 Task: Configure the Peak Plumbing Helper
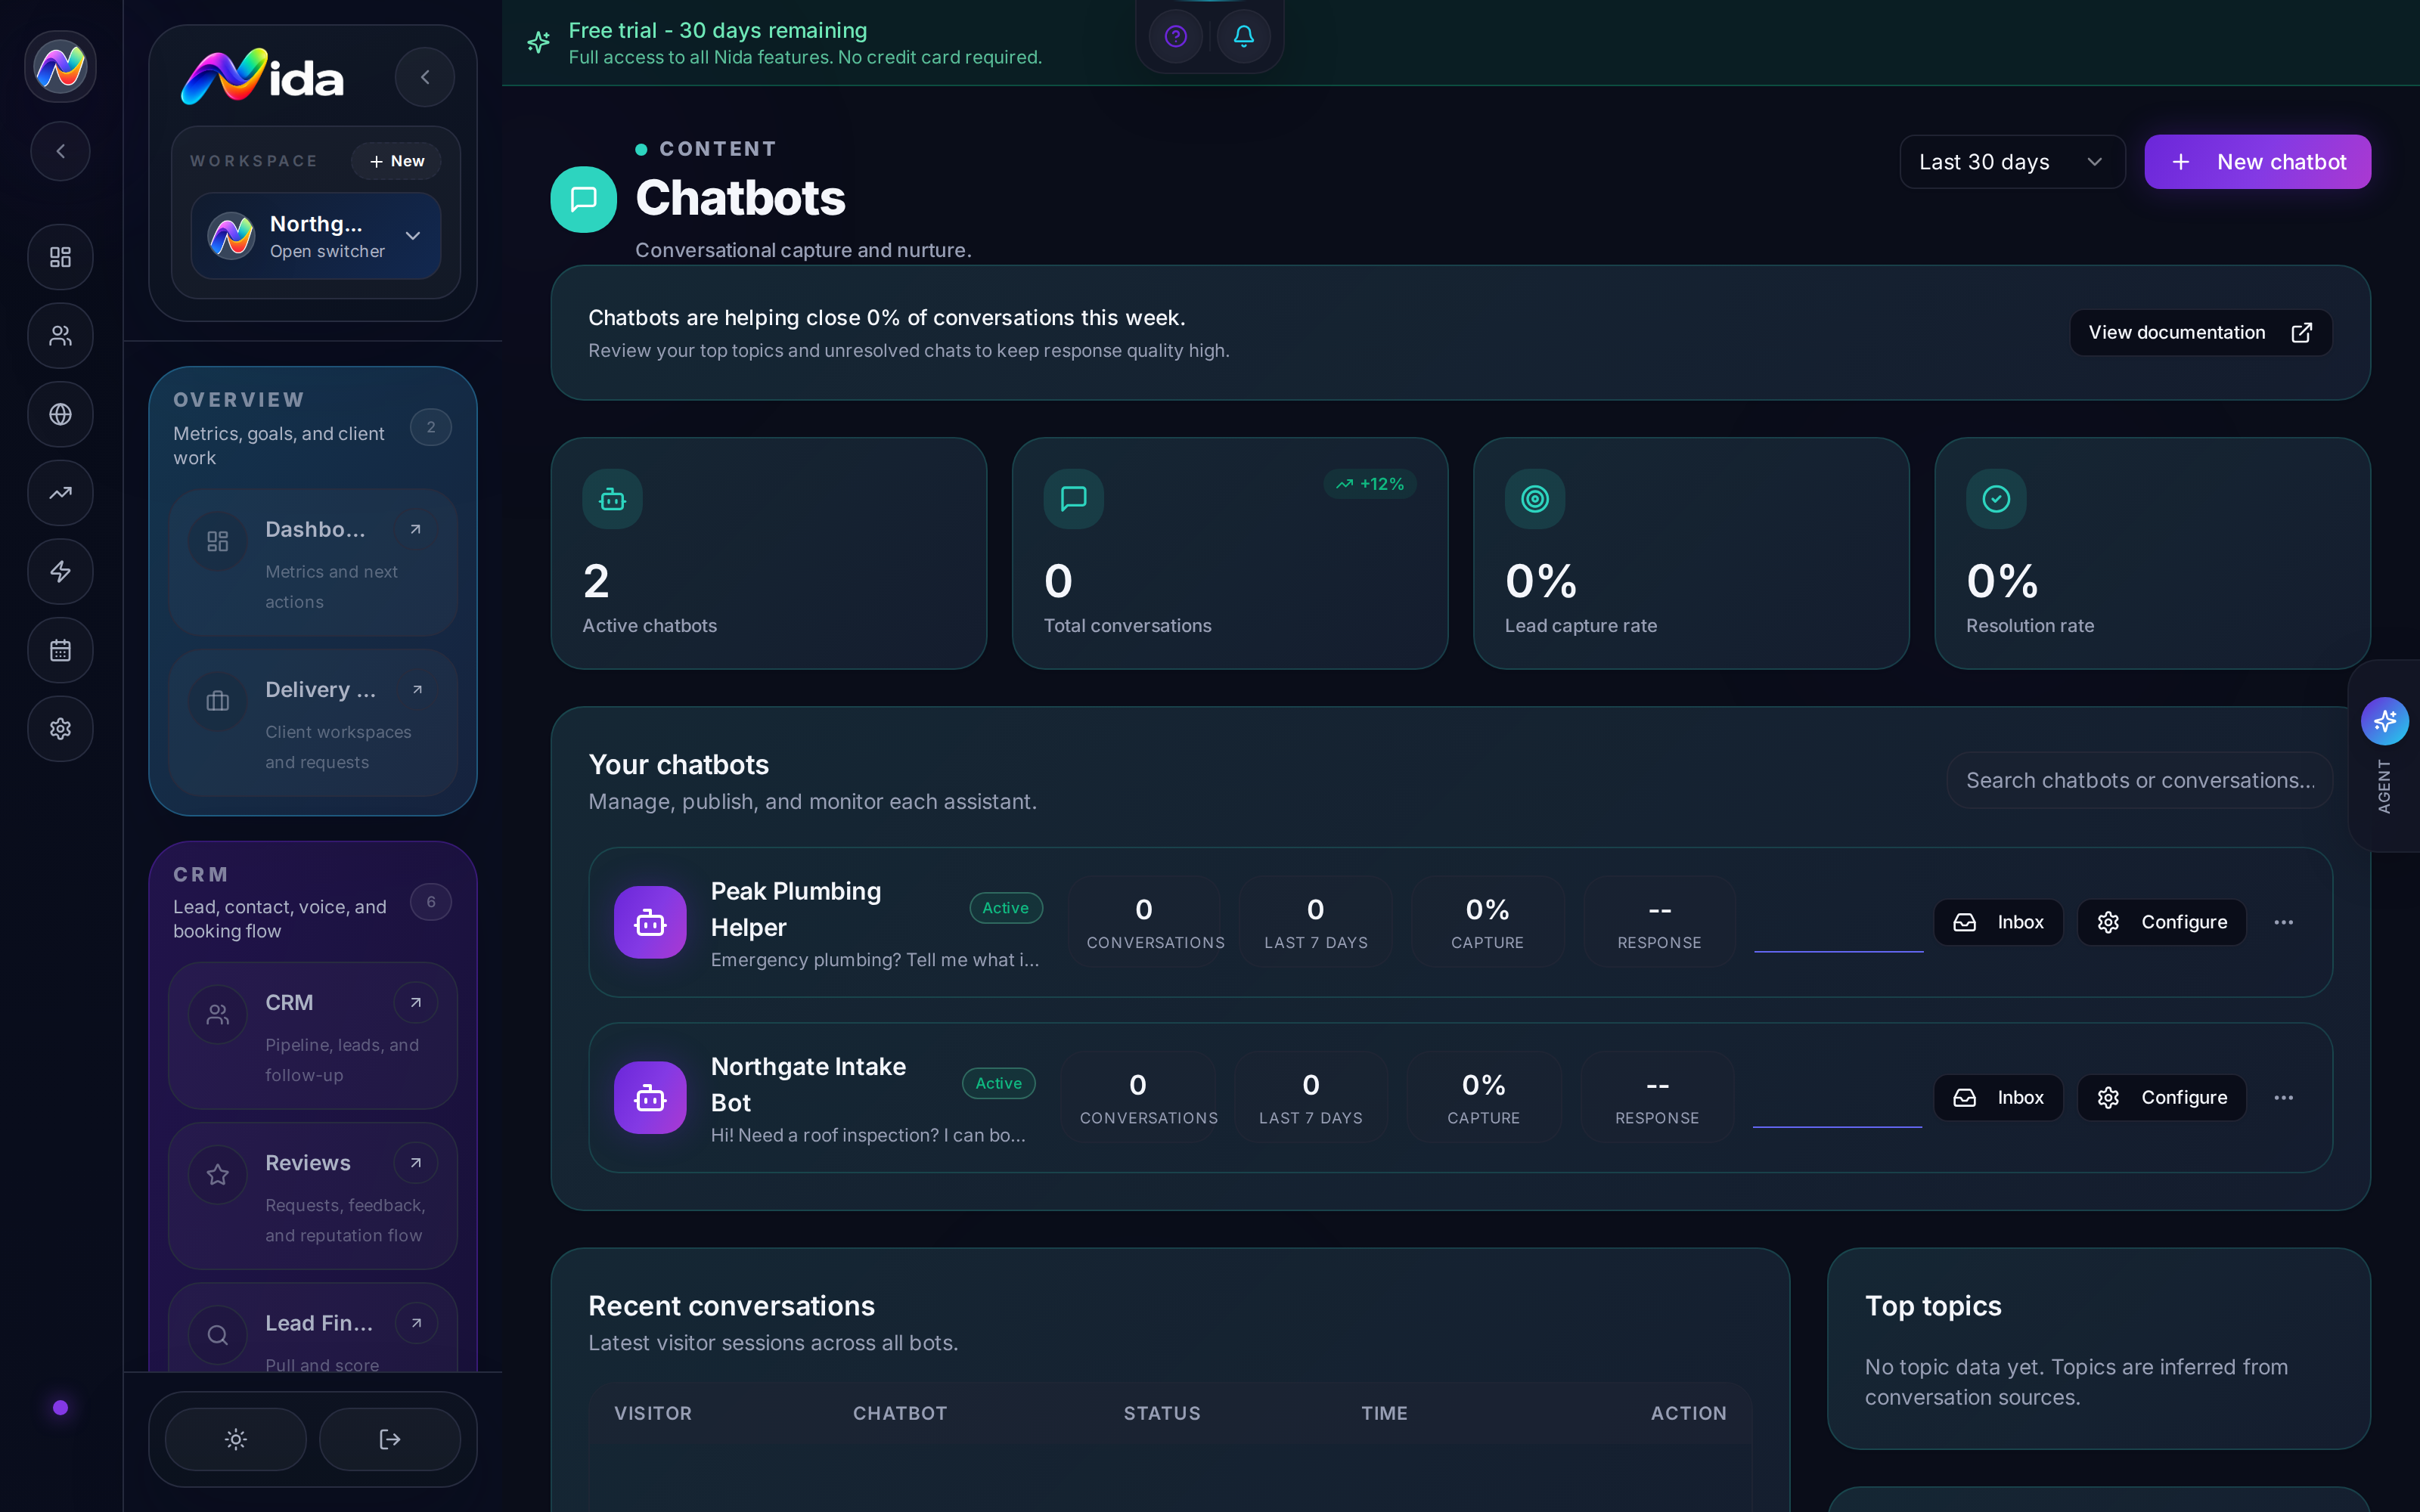pyautogui.click(x=2161, y=922)
